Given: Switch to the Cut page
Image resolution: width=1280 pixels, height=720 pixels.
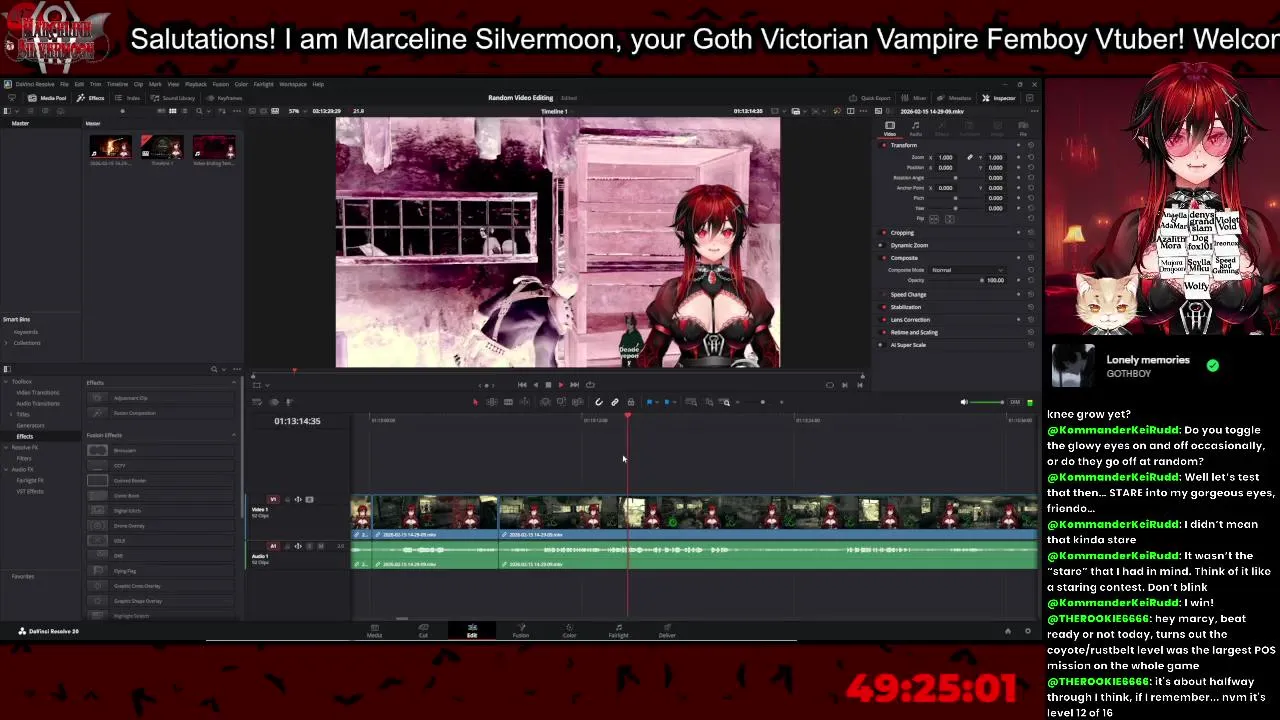Looking at the screenshot, I should coord(423,630).
